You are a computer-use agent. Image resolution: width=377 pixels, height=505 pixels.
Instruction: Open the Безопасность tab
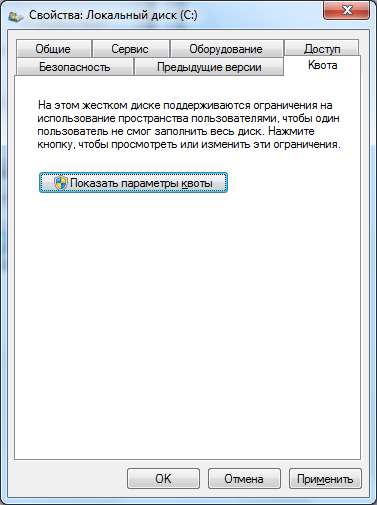[75, 67]
